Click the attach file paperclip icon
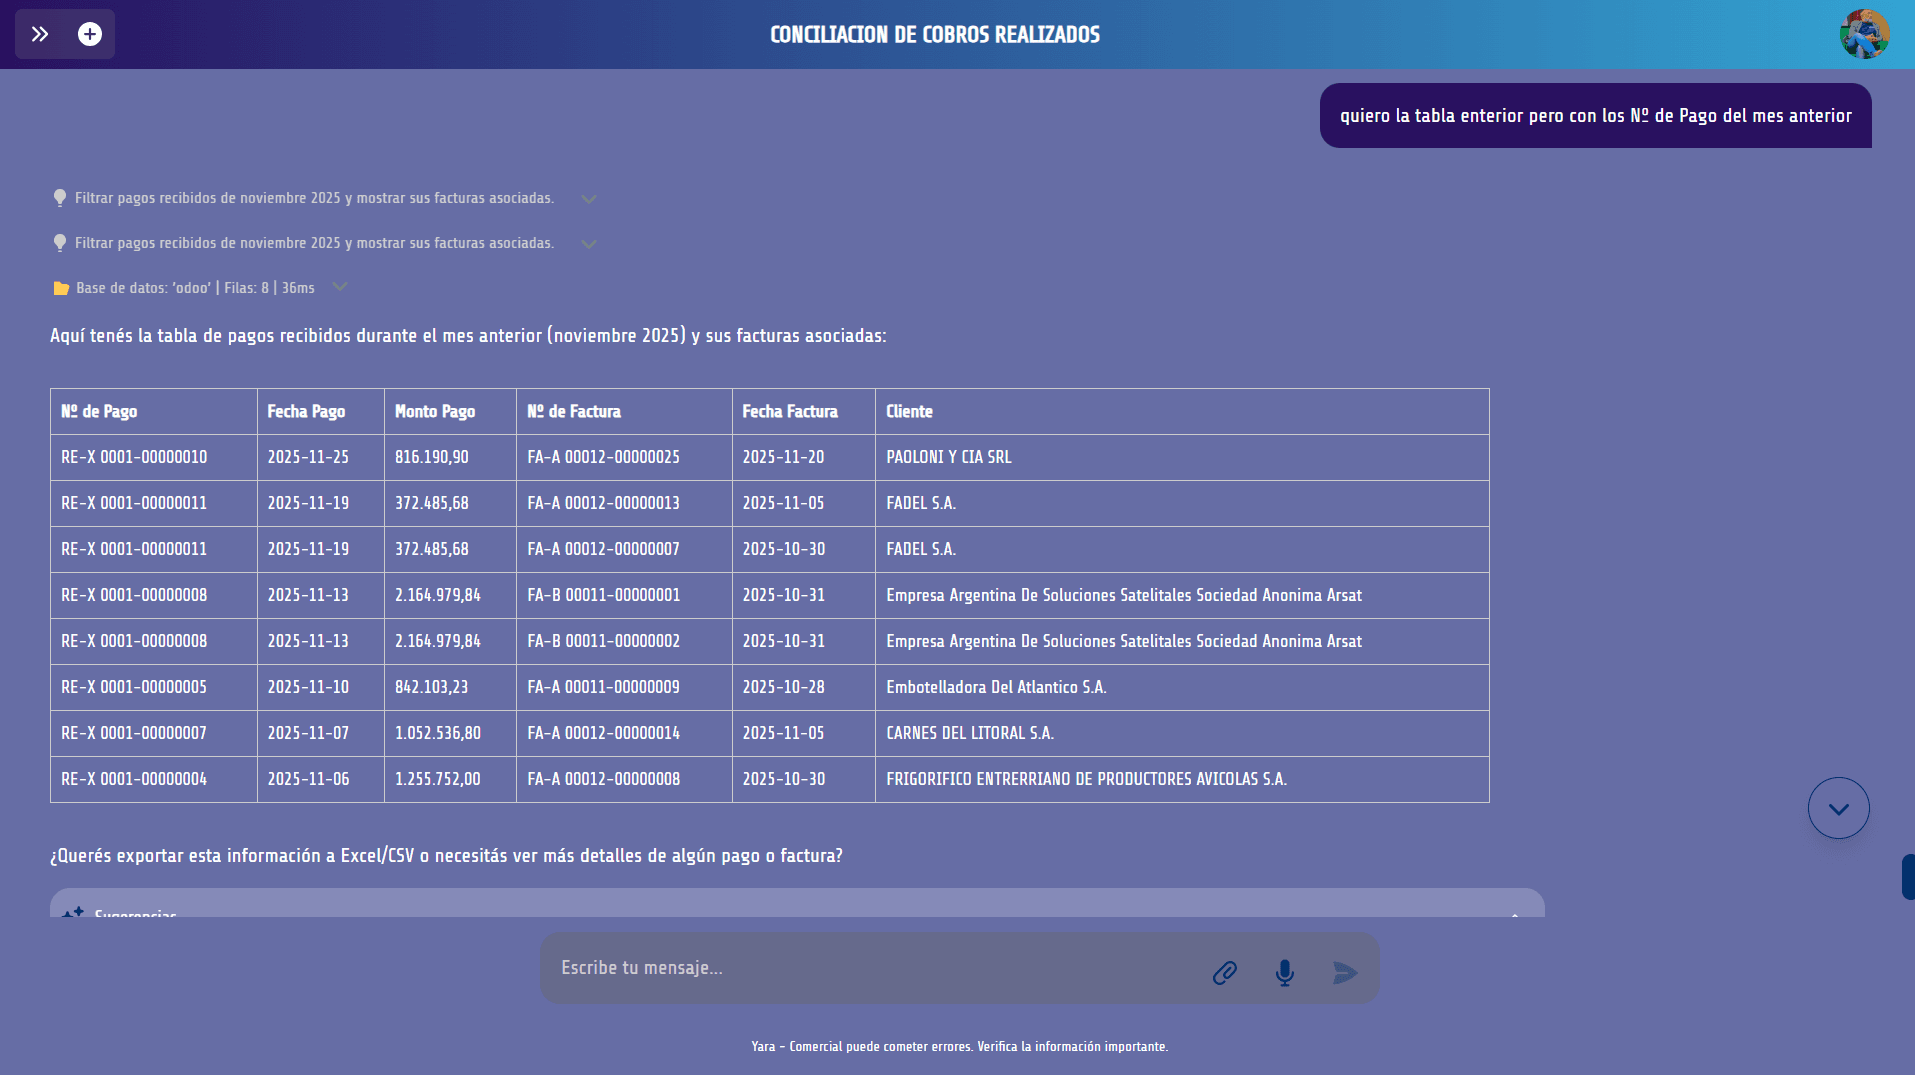The image size is (1915, 1075). 1225,972
